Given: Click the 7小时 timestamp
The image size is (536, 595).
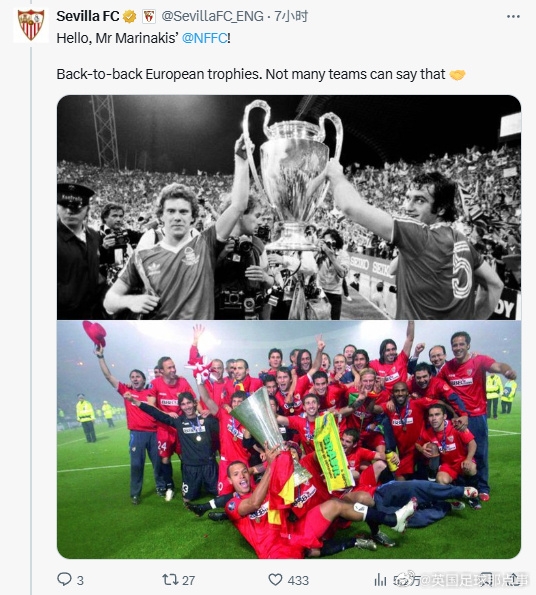Looking at the screenshot, I should click(x=291, y=16).
